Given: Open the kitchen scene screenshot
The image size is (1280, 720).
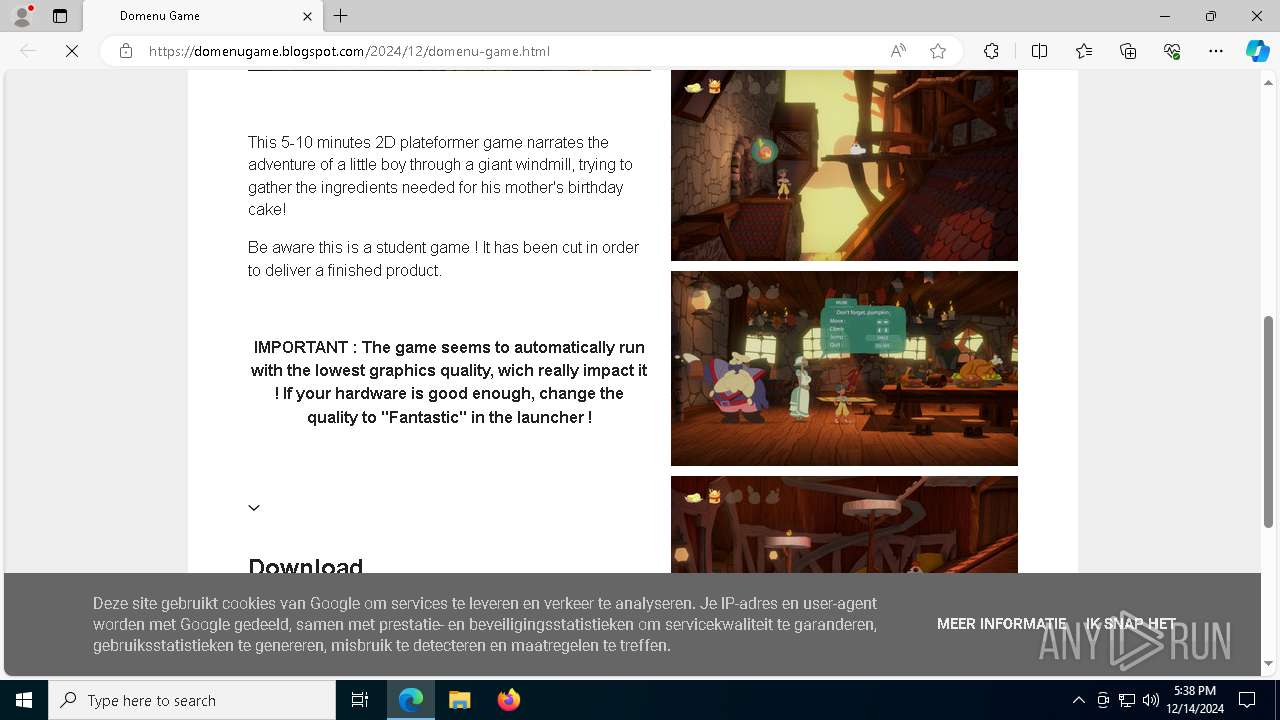Looking at the screenshot, I should click(844, 368).
